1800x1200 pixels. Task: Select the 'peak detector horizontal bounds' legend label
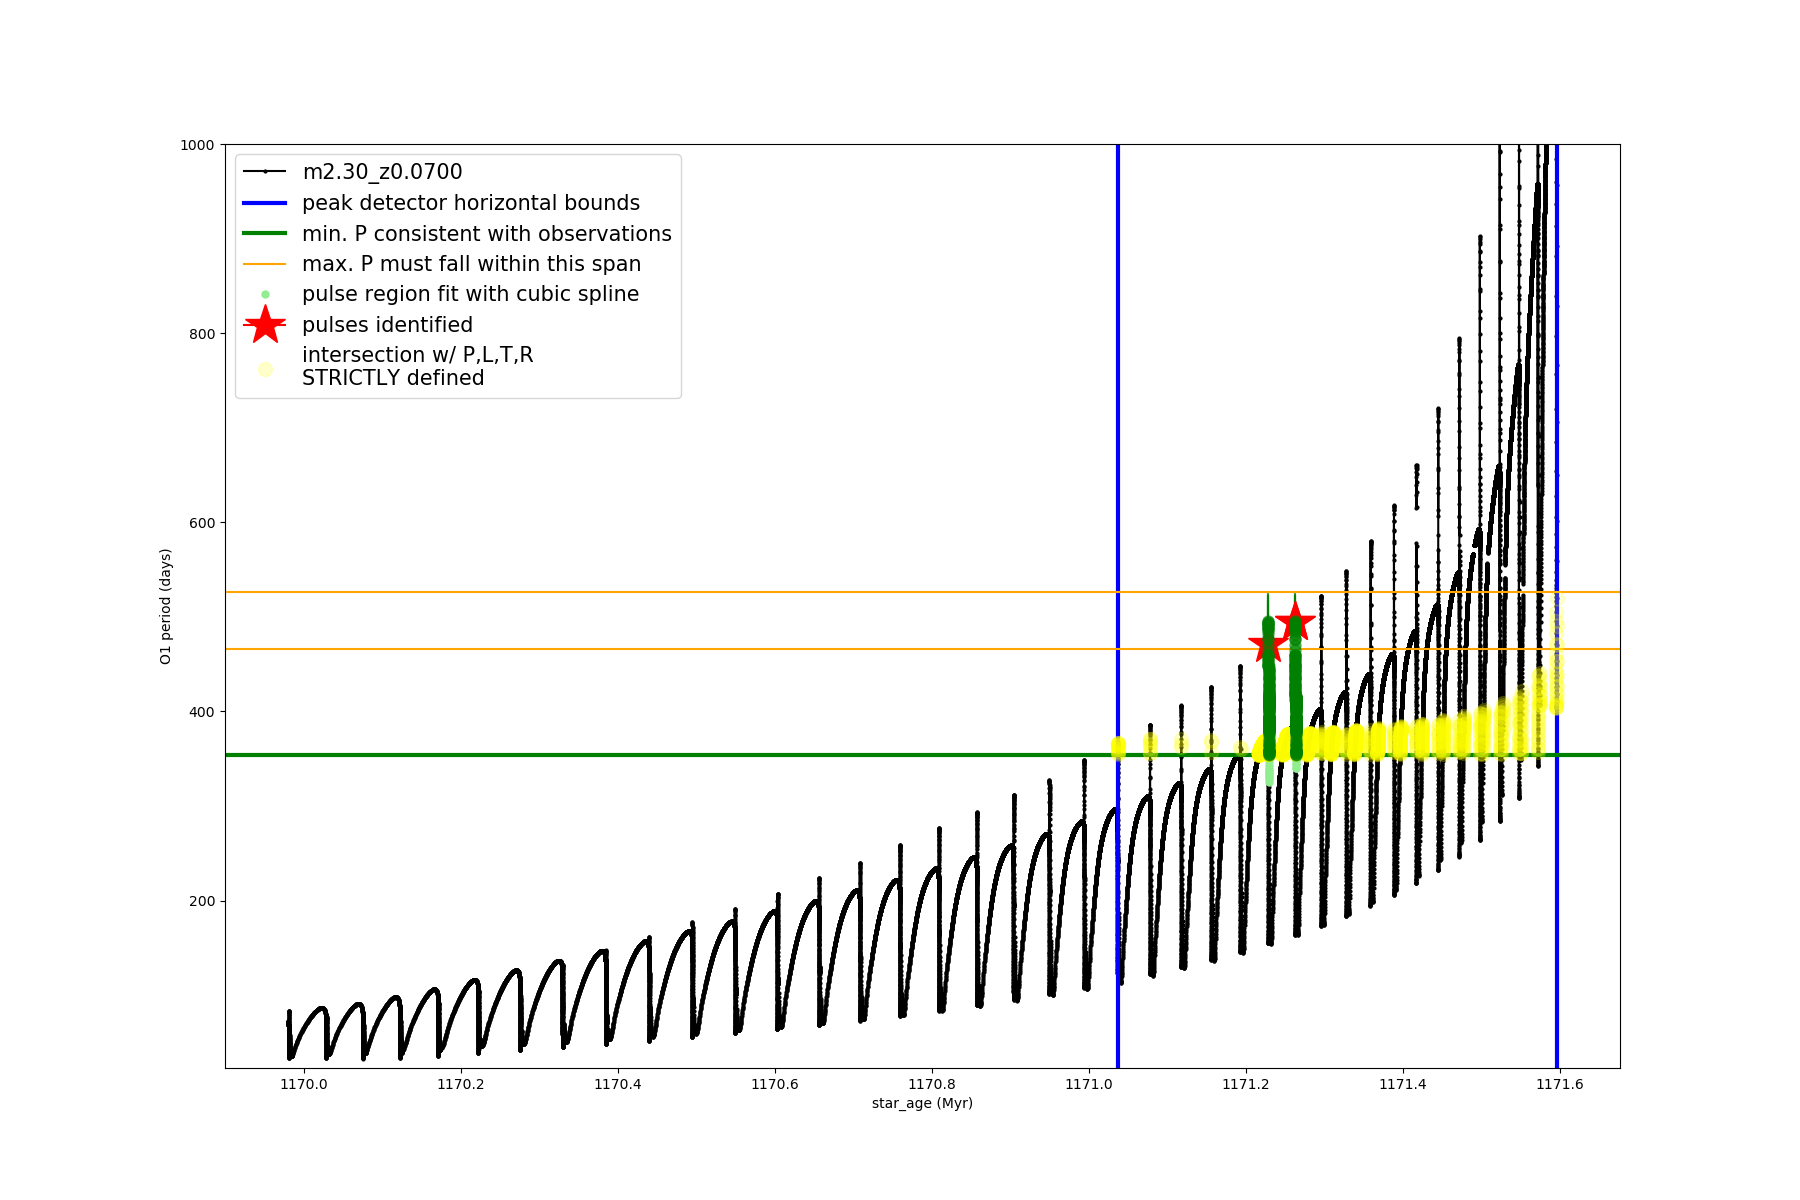pyautogui.click(x=471, y=203)
